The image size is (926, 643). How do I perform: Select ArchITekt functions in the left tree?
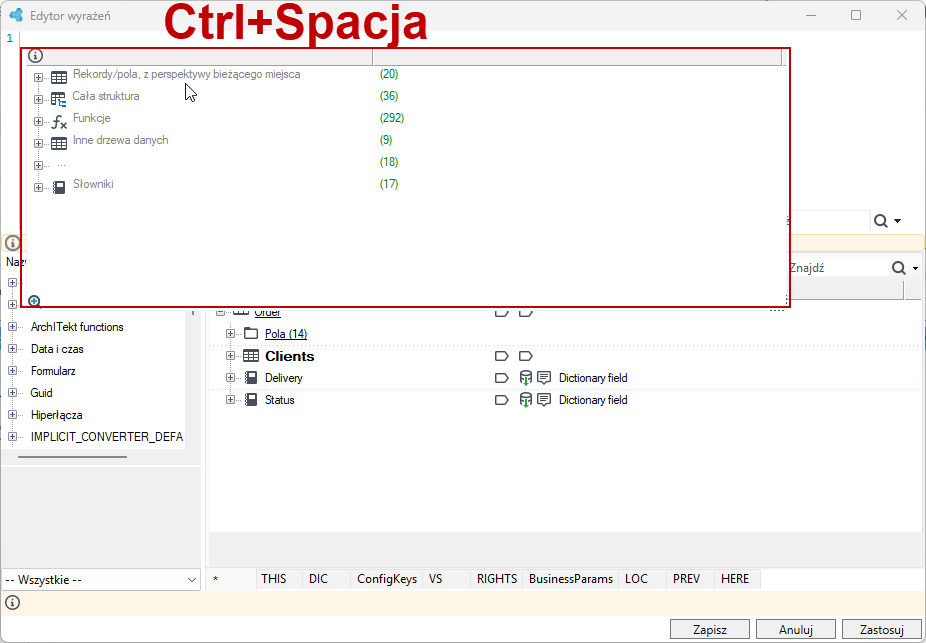[x=77, y=327]
